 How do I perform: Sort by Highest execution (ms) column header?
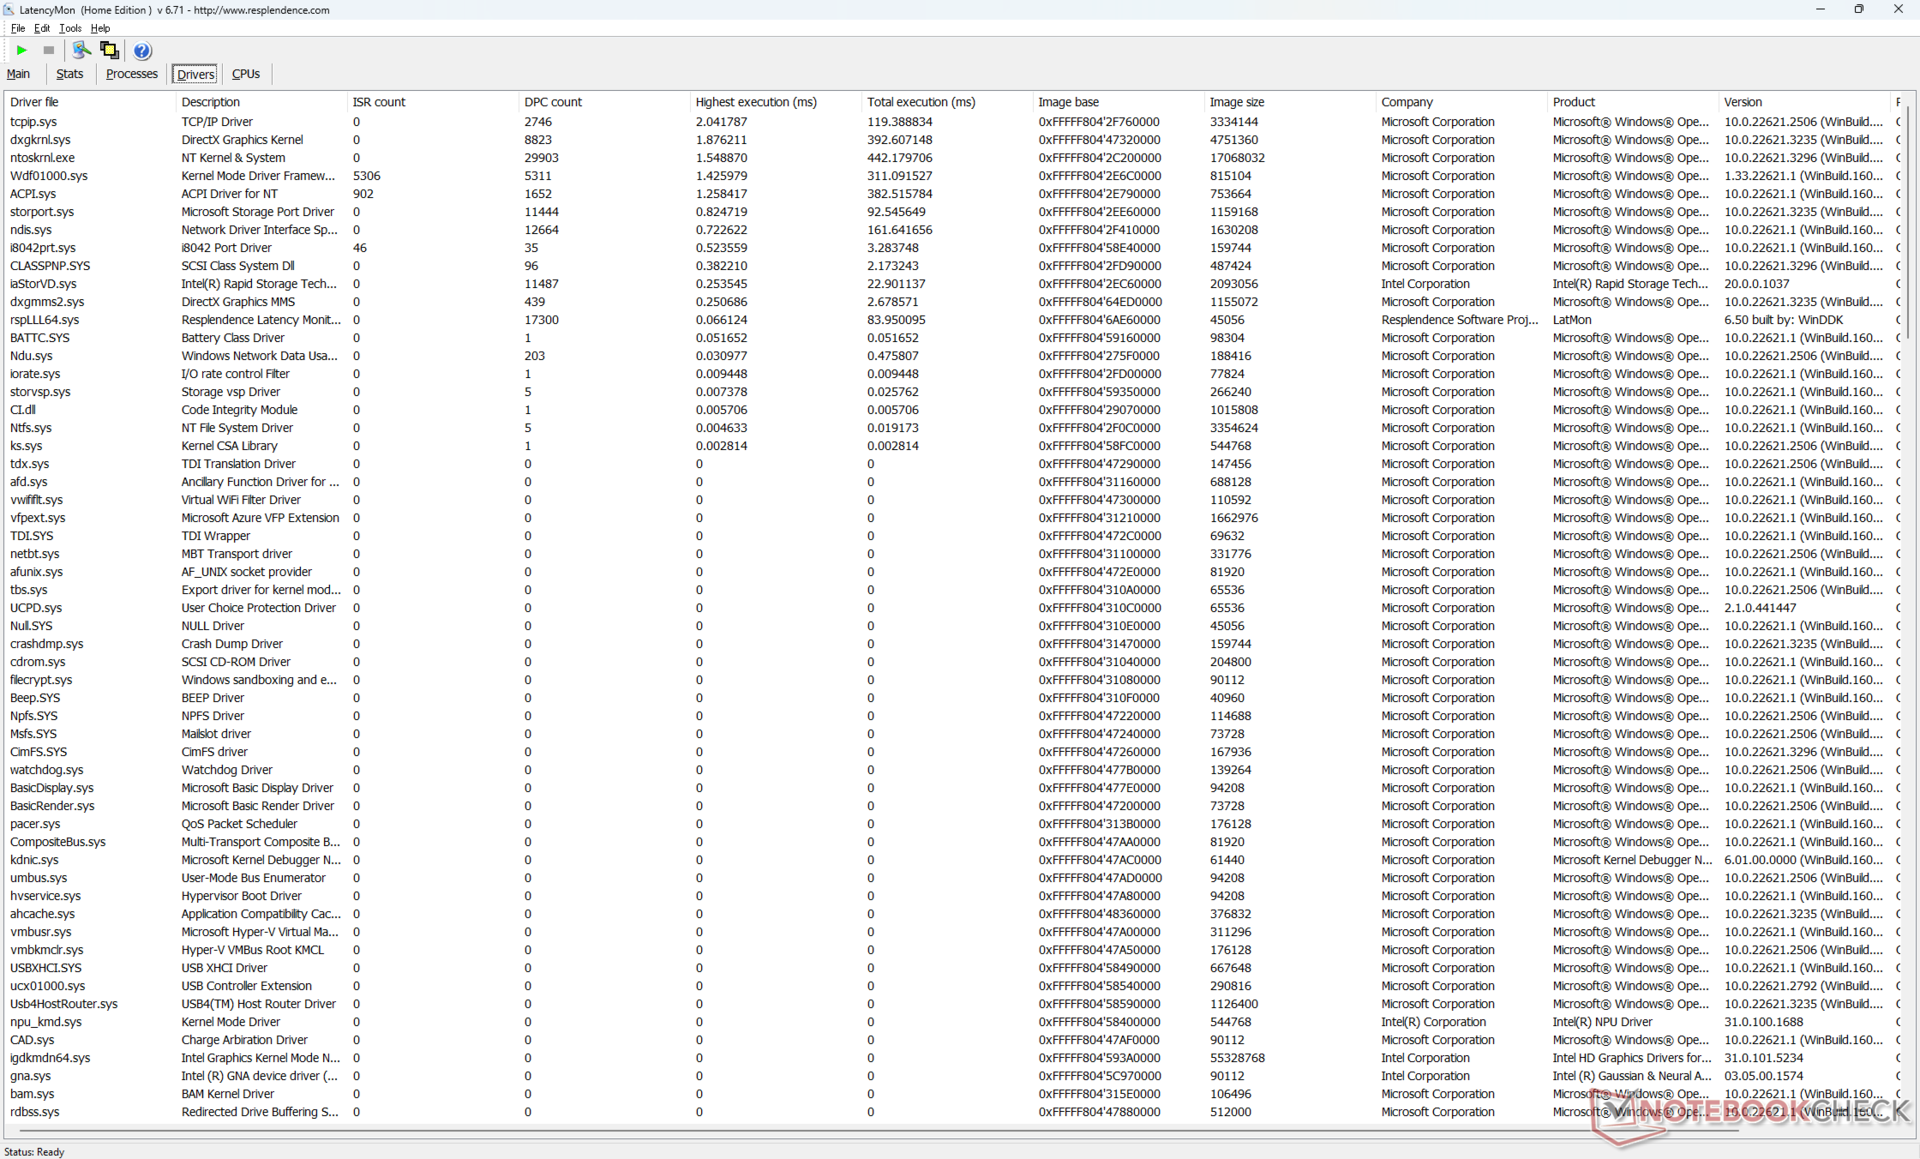click(756, 102)
